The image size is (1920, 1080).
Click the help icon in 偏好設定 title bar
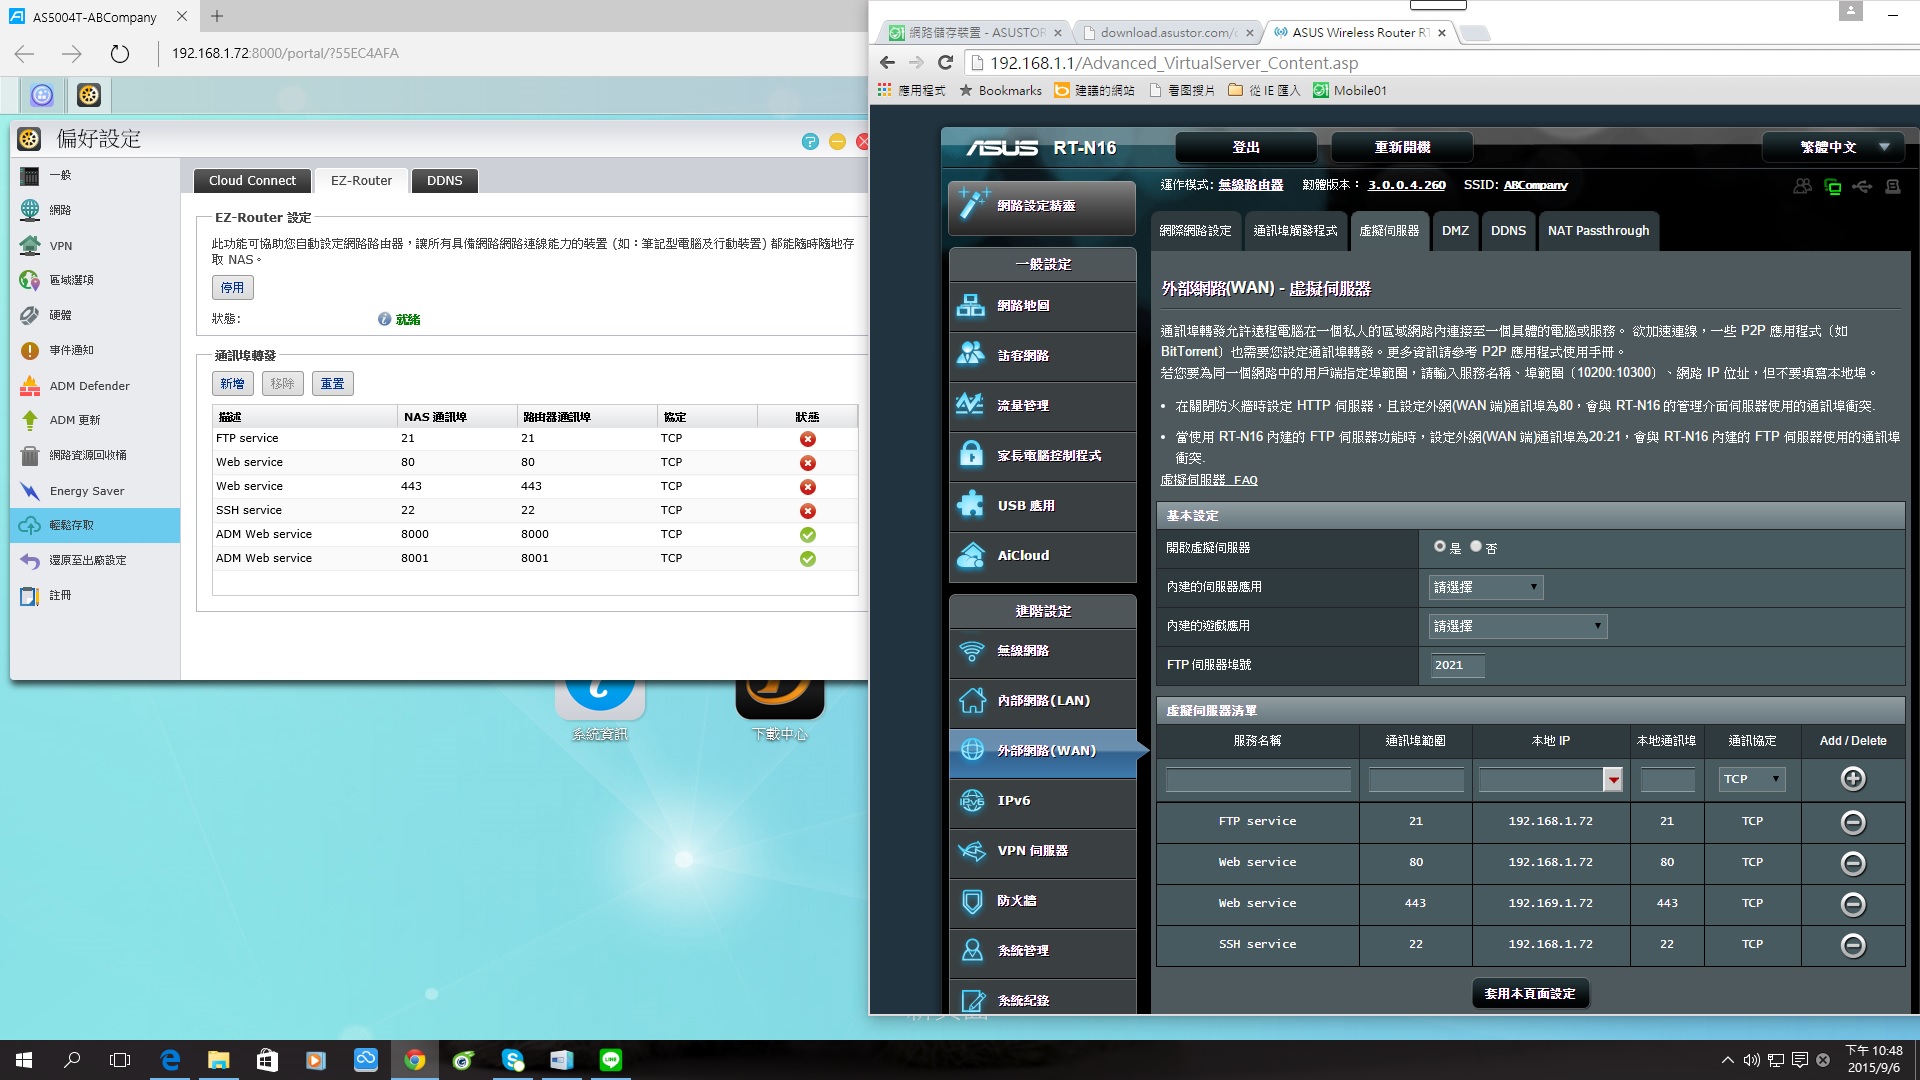tap(810, 141)
